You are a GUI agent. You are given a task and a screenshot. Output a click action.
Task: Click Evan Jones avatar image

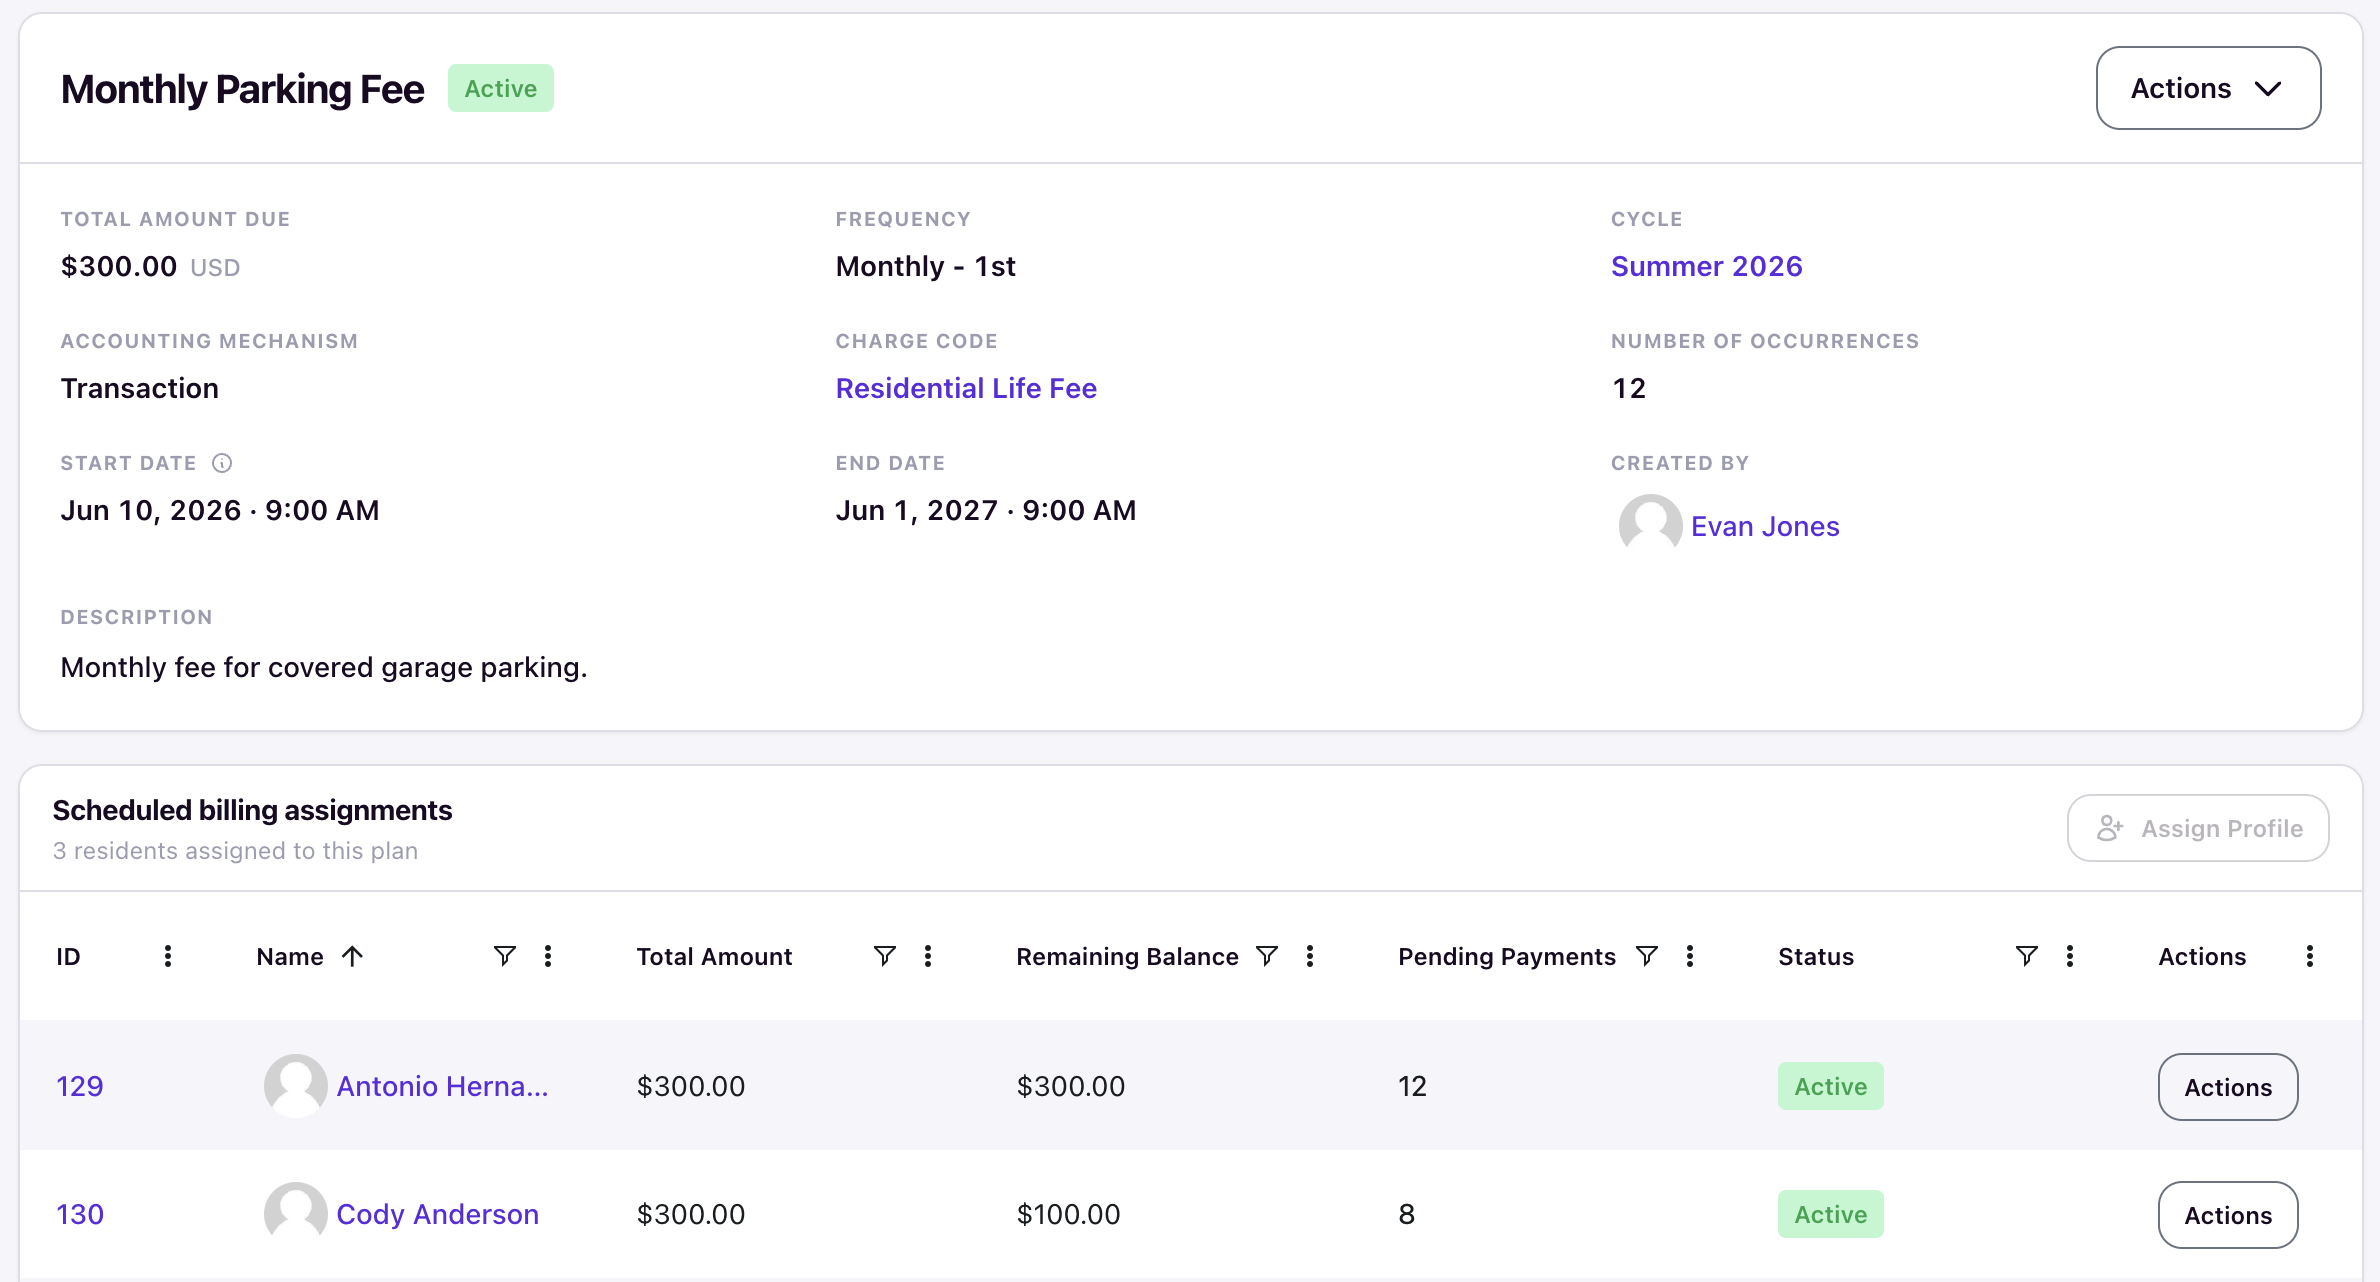point(1650,525)
